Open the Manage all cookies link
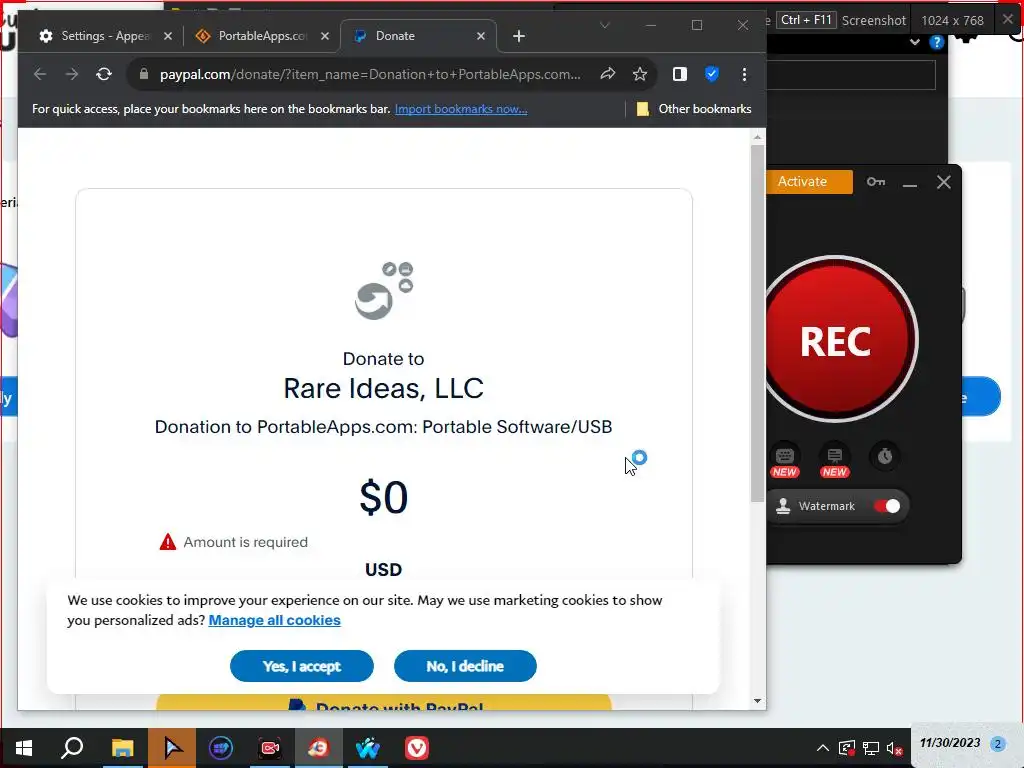The width and height of the screenshot is (1024, 768). coord(274,620)
